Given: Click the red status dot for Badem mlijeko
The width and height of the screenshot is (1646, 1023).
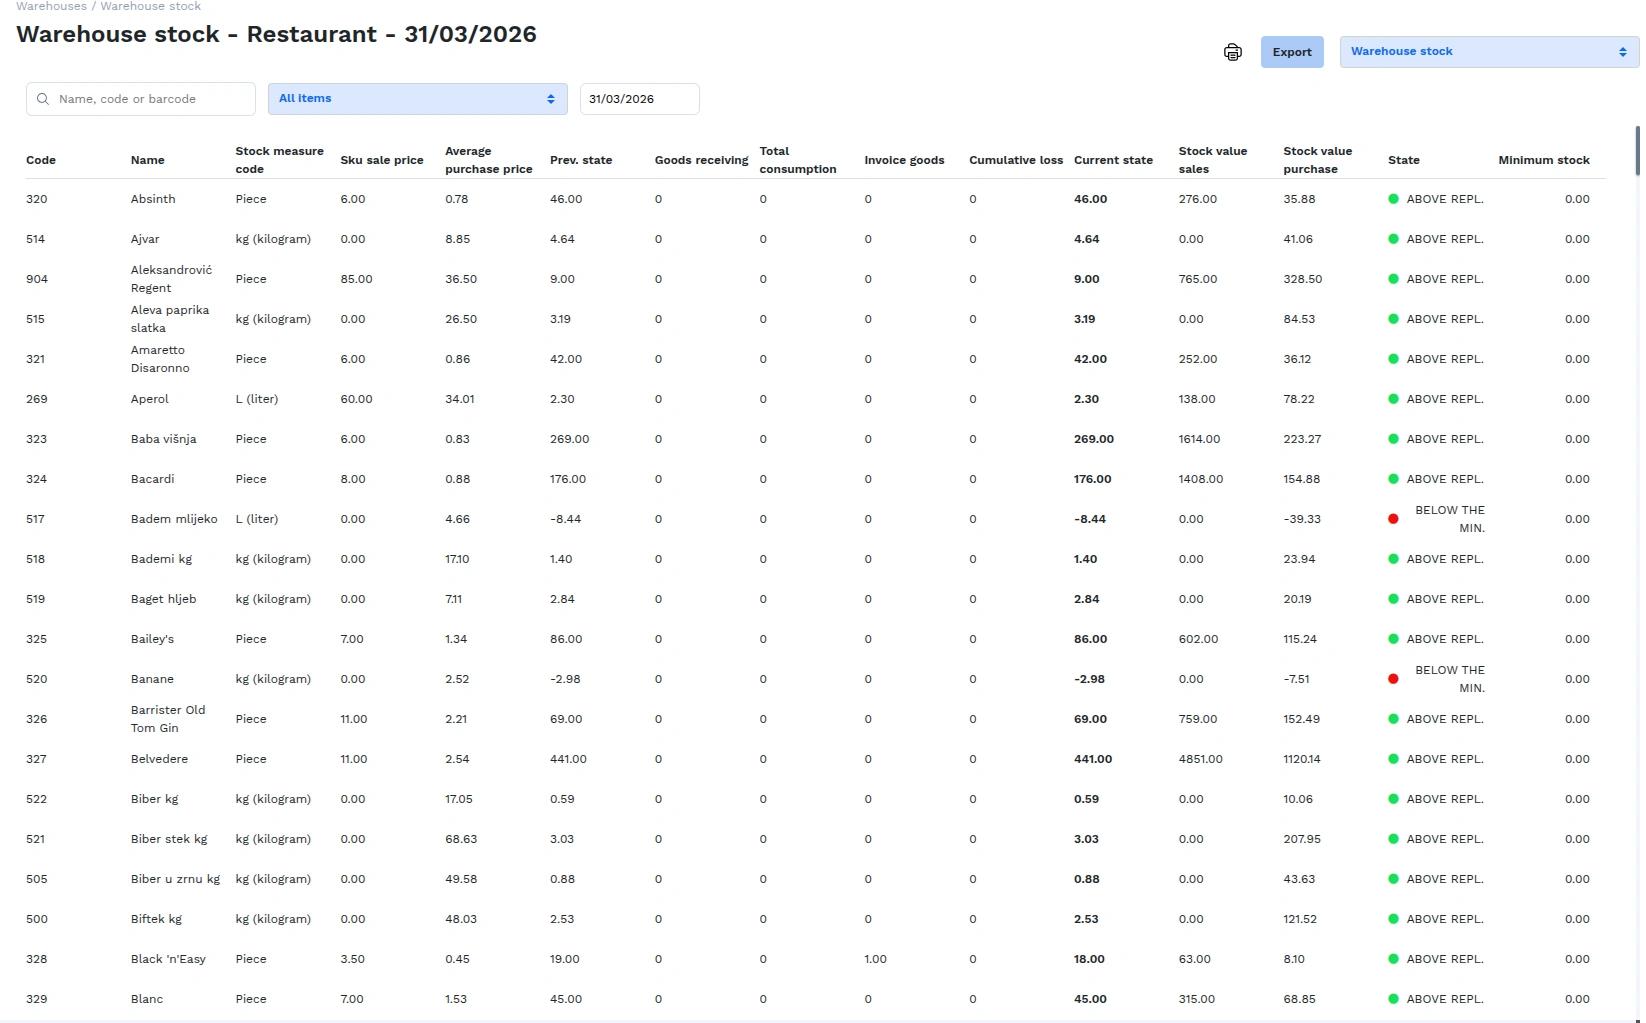Looking at the screenshot, I should coord(1392,519).
